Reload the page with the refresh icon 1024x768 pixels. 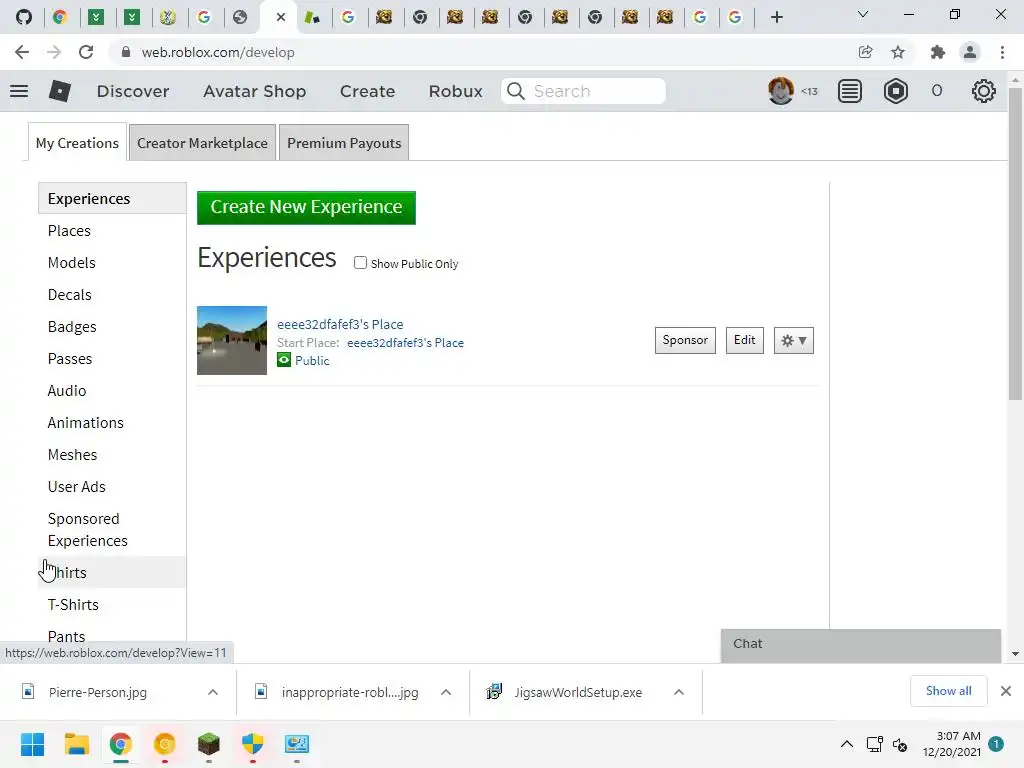click(86, 52)
